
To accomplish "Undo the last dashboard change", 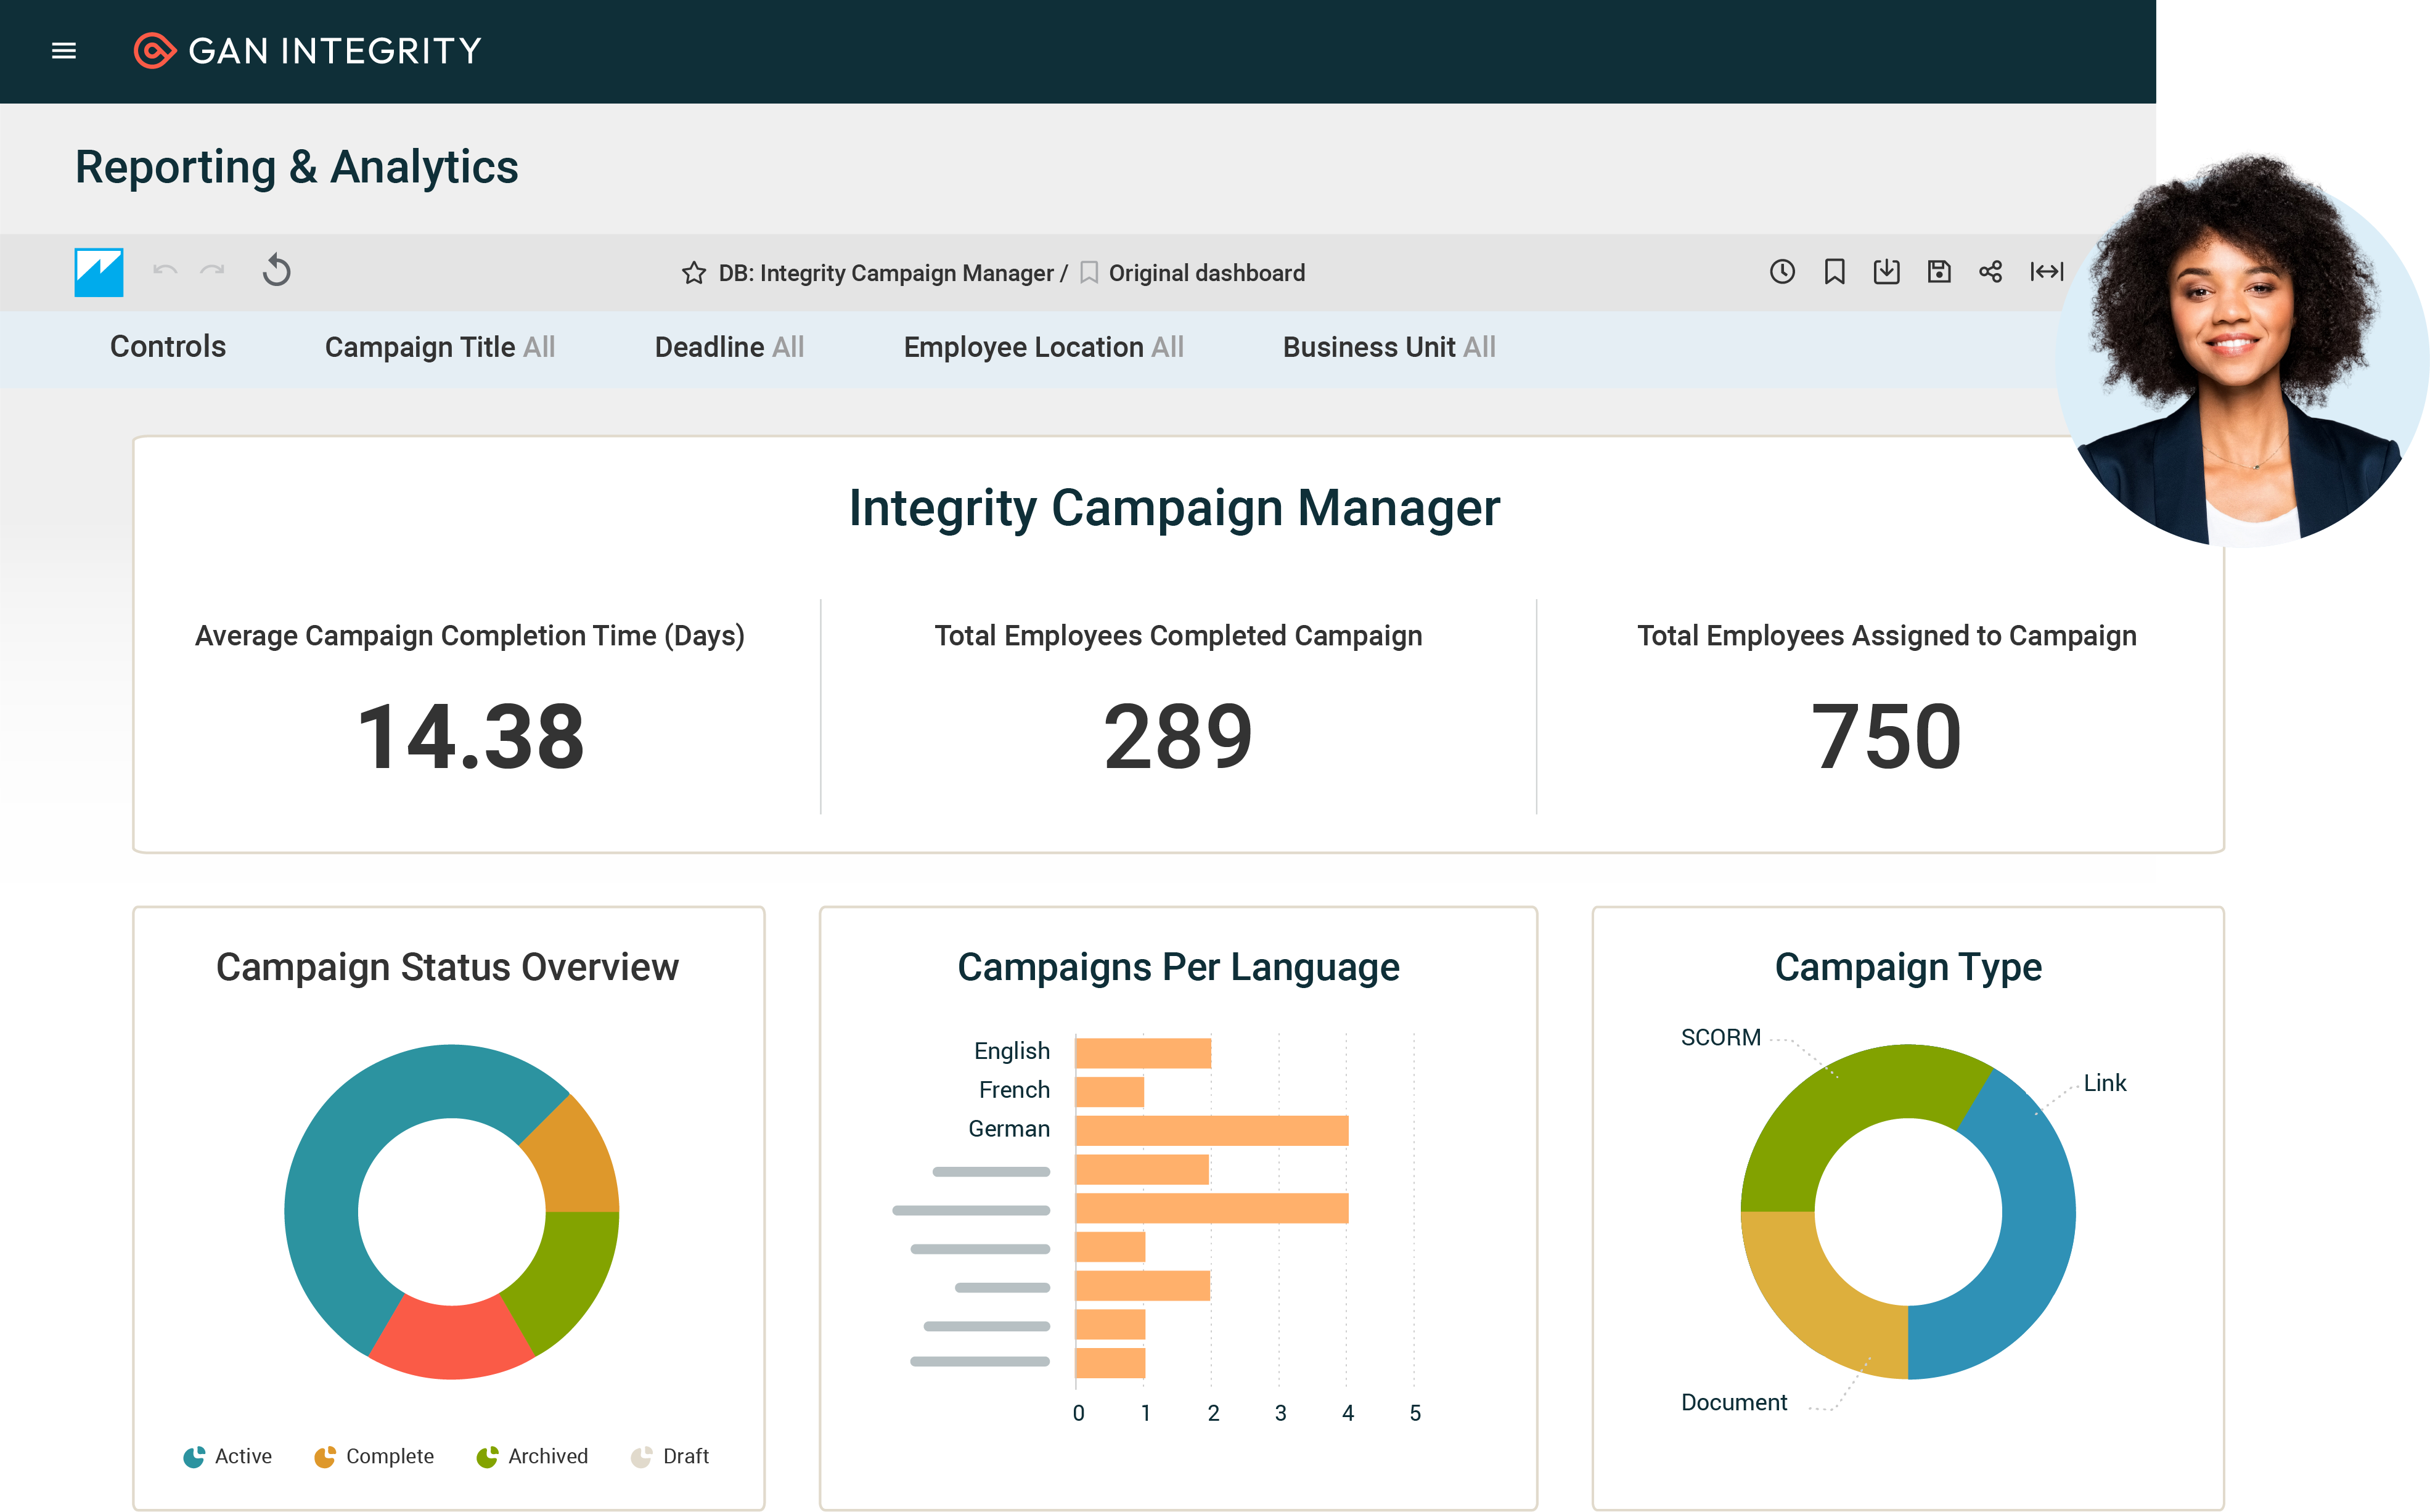I will click(x=165, y=271).
